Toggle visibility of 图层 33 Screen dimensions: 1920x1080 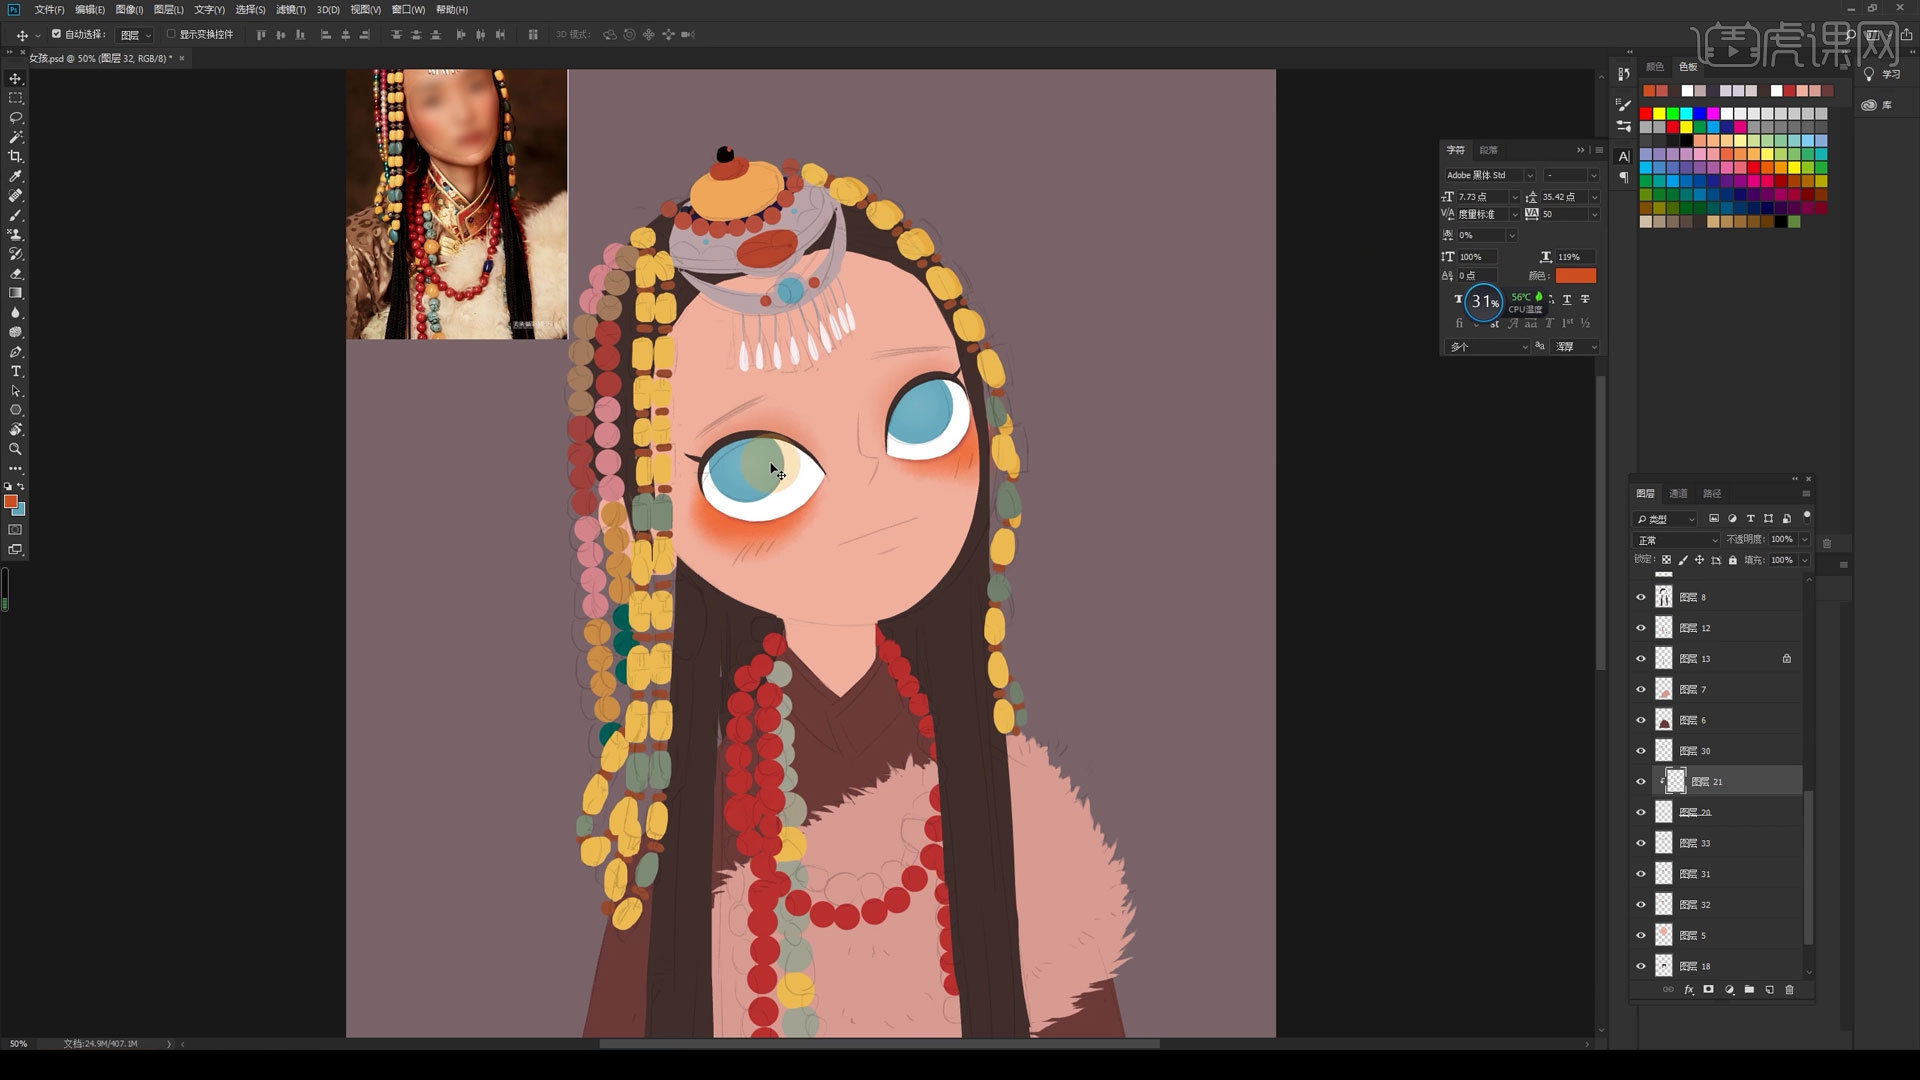pos(1640,843)
